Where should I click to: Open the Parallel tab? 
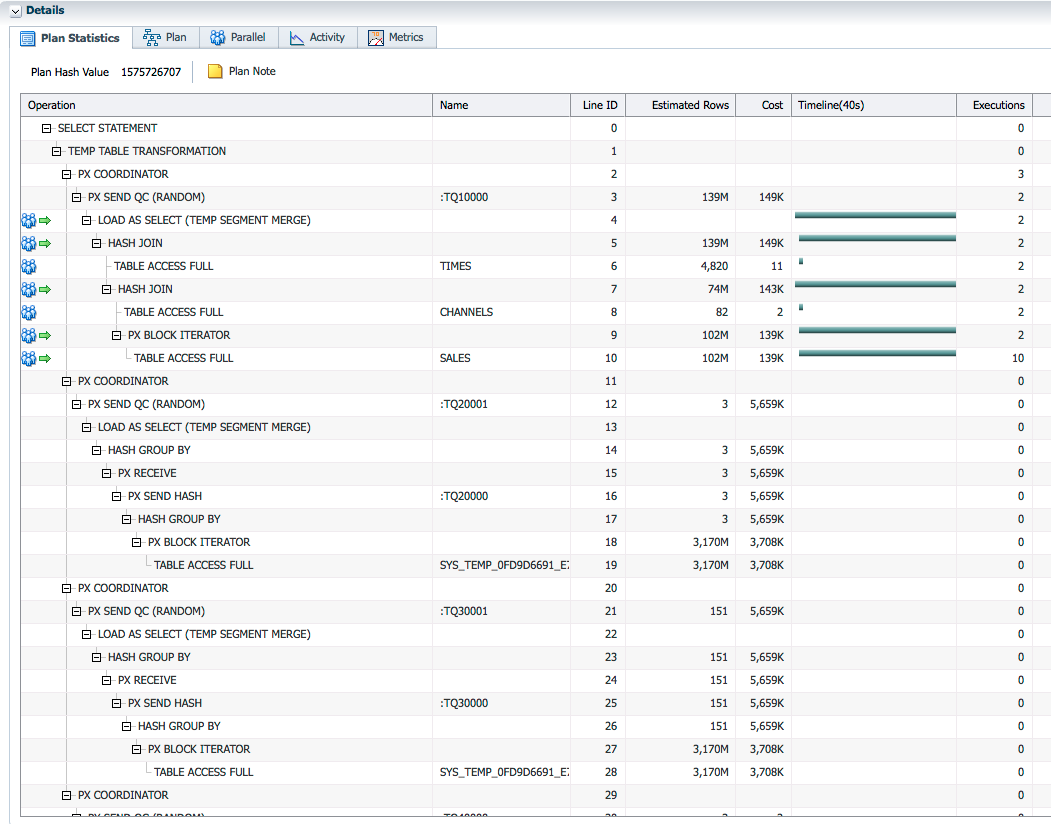click(237, 38)
